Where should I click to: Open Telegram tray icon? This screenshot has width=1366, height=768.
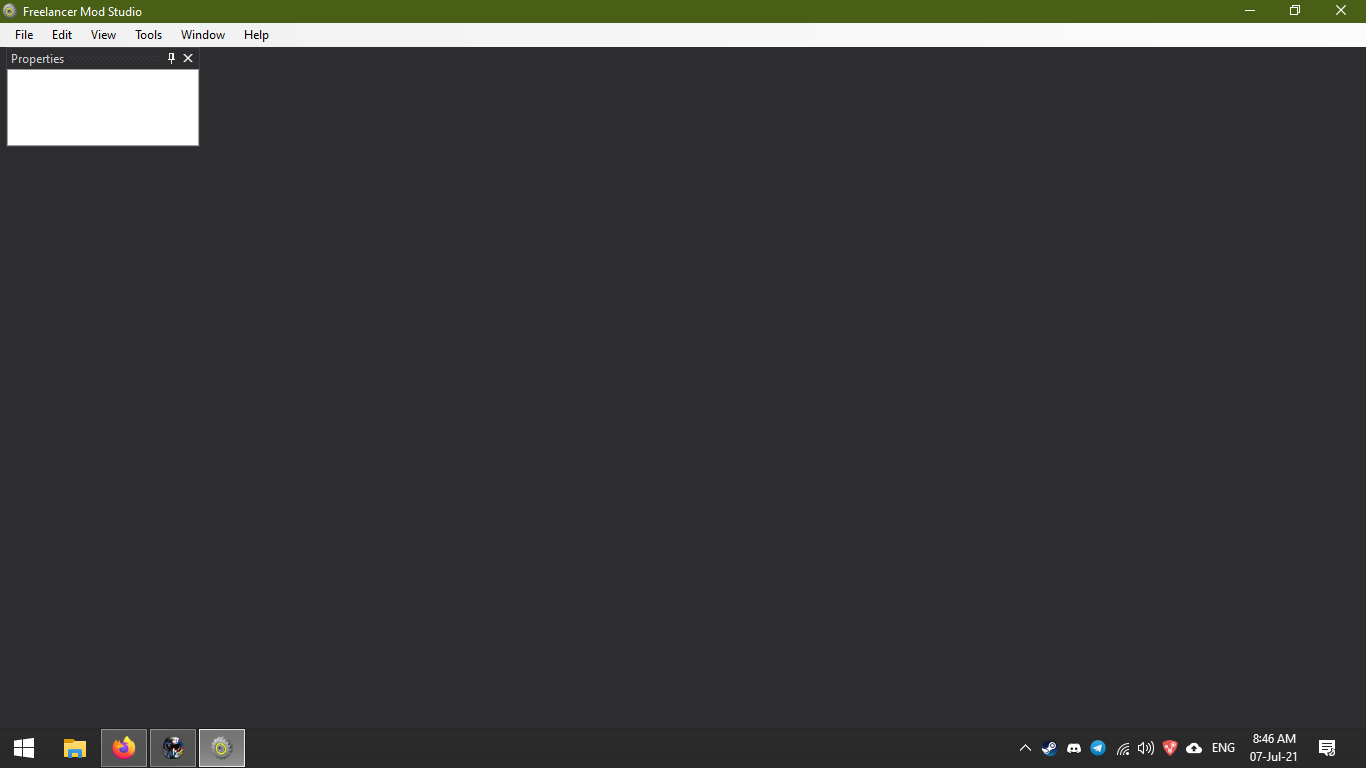click(1098, 748)
